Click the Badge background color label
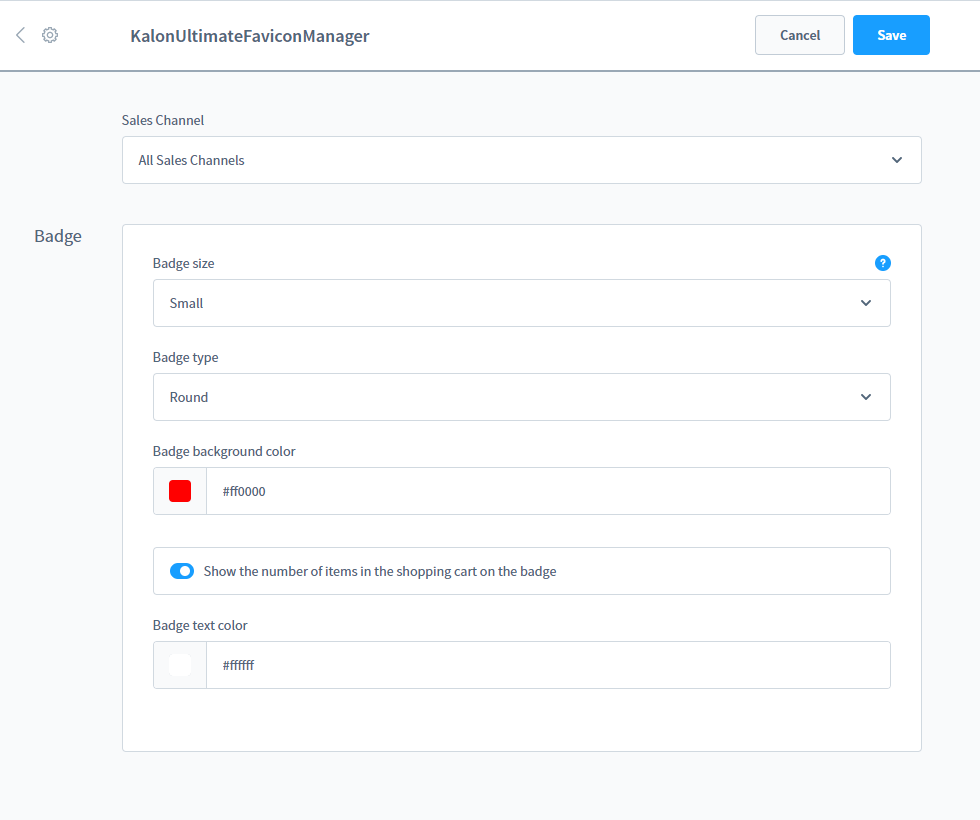Image resolution: width=980 pixels, height=820 pixels. pyautogui.click(x=224, y=451)
